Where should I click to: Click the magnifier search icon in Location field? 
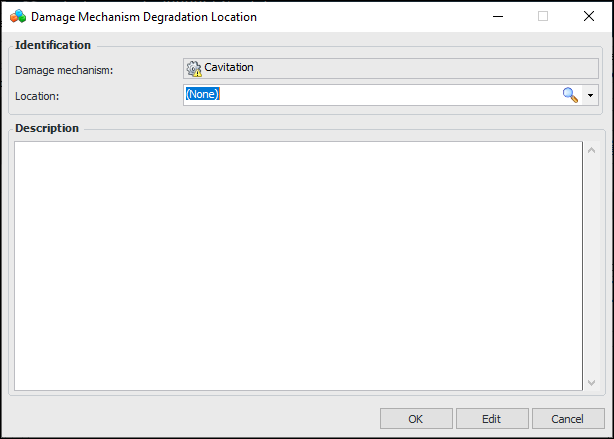pyautogui.click(x=570, y=95)
